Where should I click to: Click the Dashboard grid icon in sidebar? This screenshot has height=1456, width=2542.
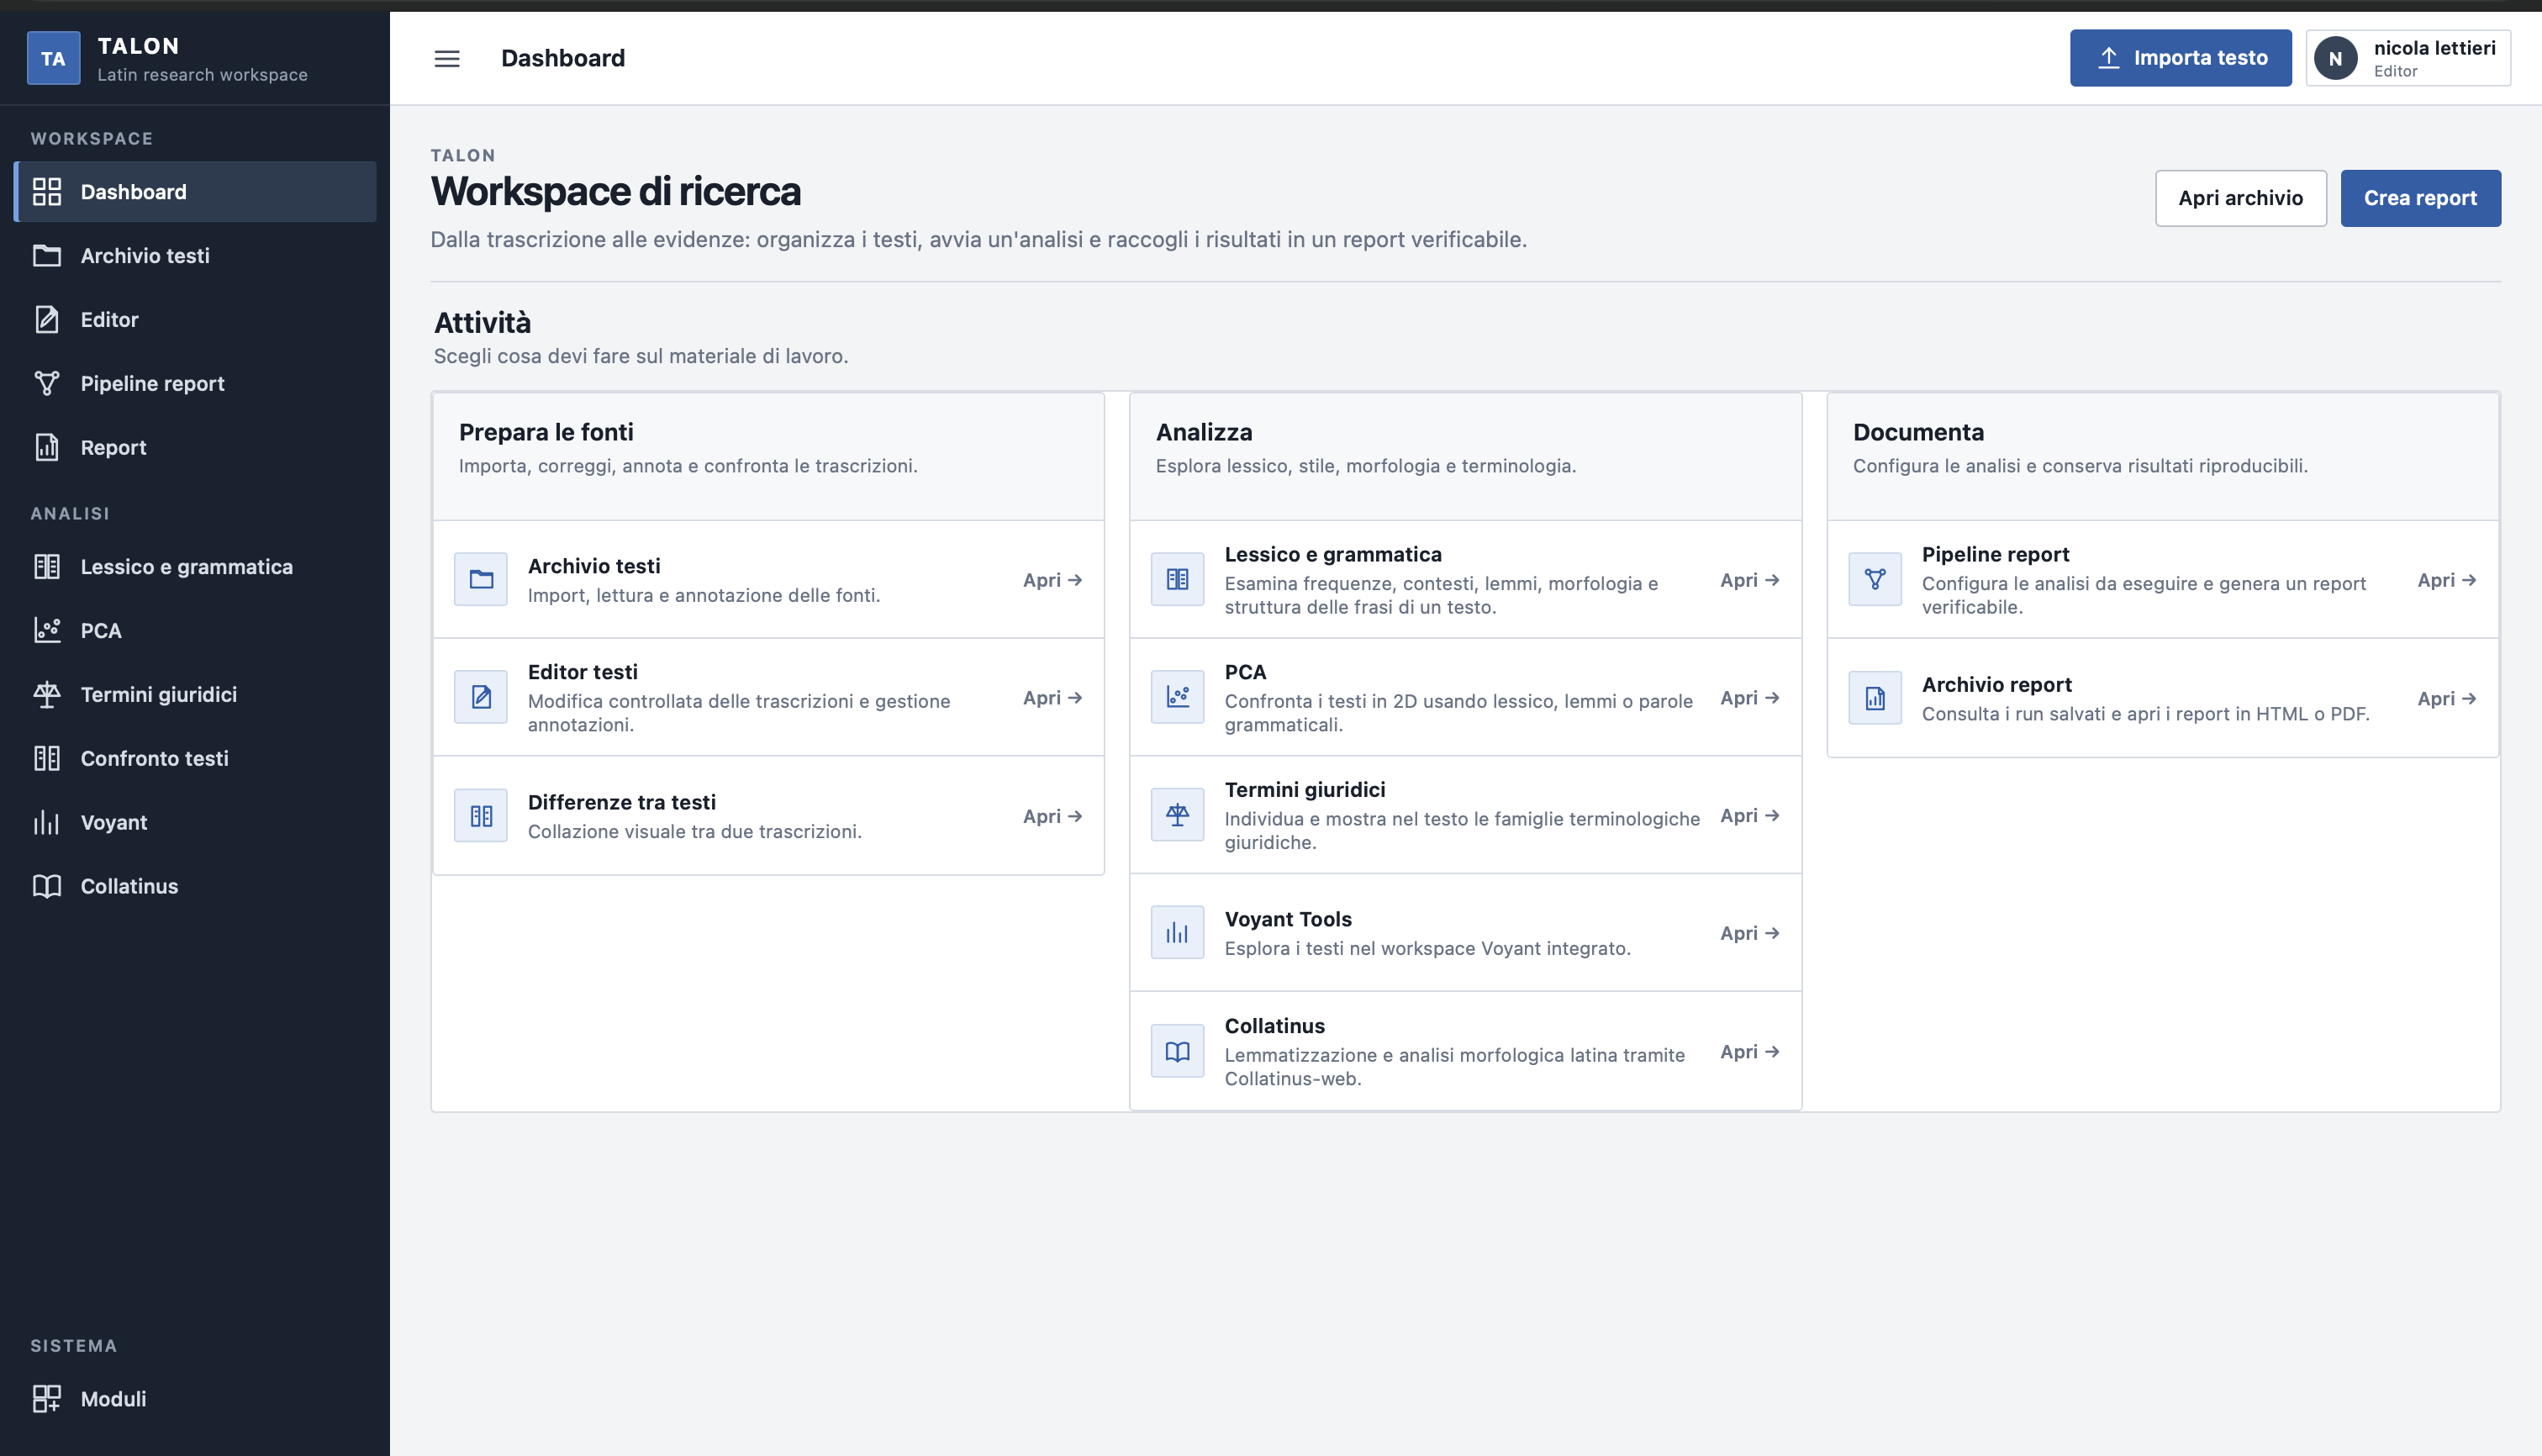(x=47, y=191)
